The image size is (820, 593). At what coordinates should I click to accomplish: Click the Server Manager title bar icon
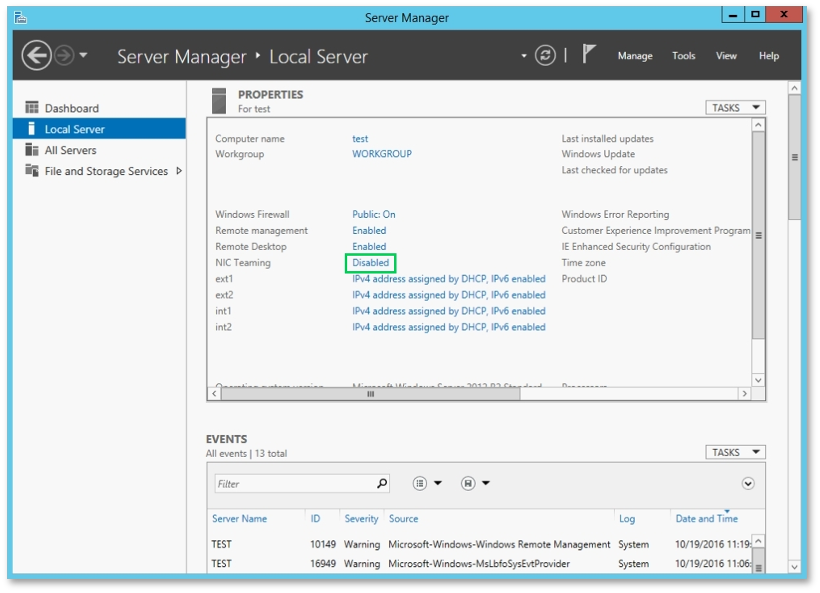[x=20, y=18]
